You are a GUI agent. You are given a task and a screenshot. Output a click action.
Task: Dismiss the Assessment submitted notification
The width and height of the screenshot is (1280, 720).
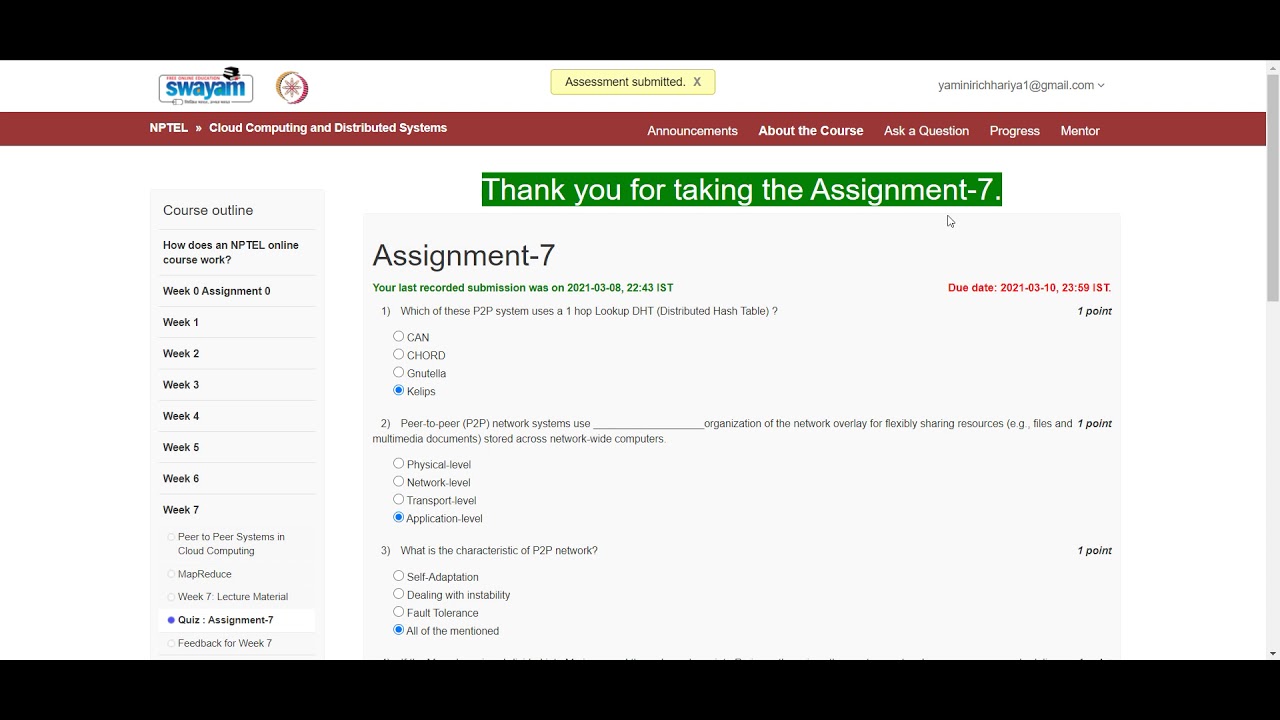click(697, 82)
